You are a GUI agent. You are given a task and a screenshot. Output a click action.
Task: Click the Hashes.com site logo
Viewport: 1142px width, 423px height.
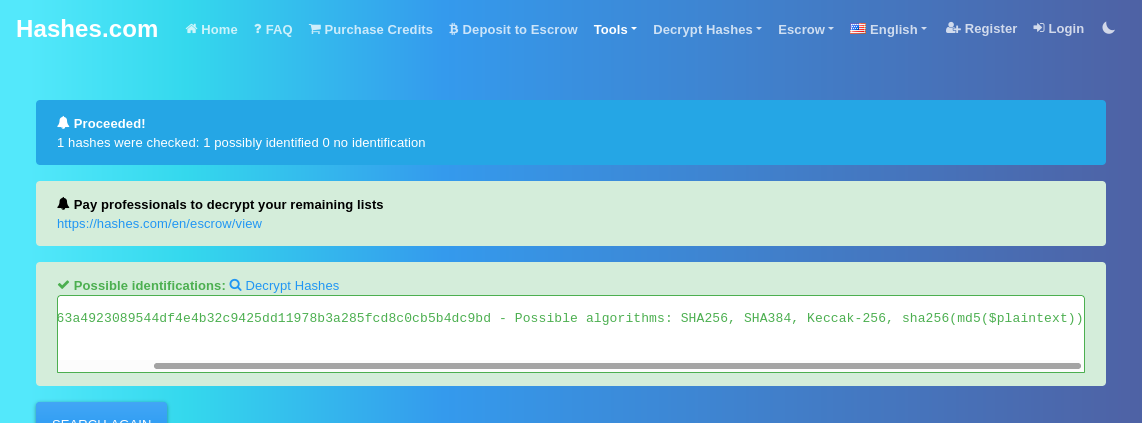tap(87, 29)
